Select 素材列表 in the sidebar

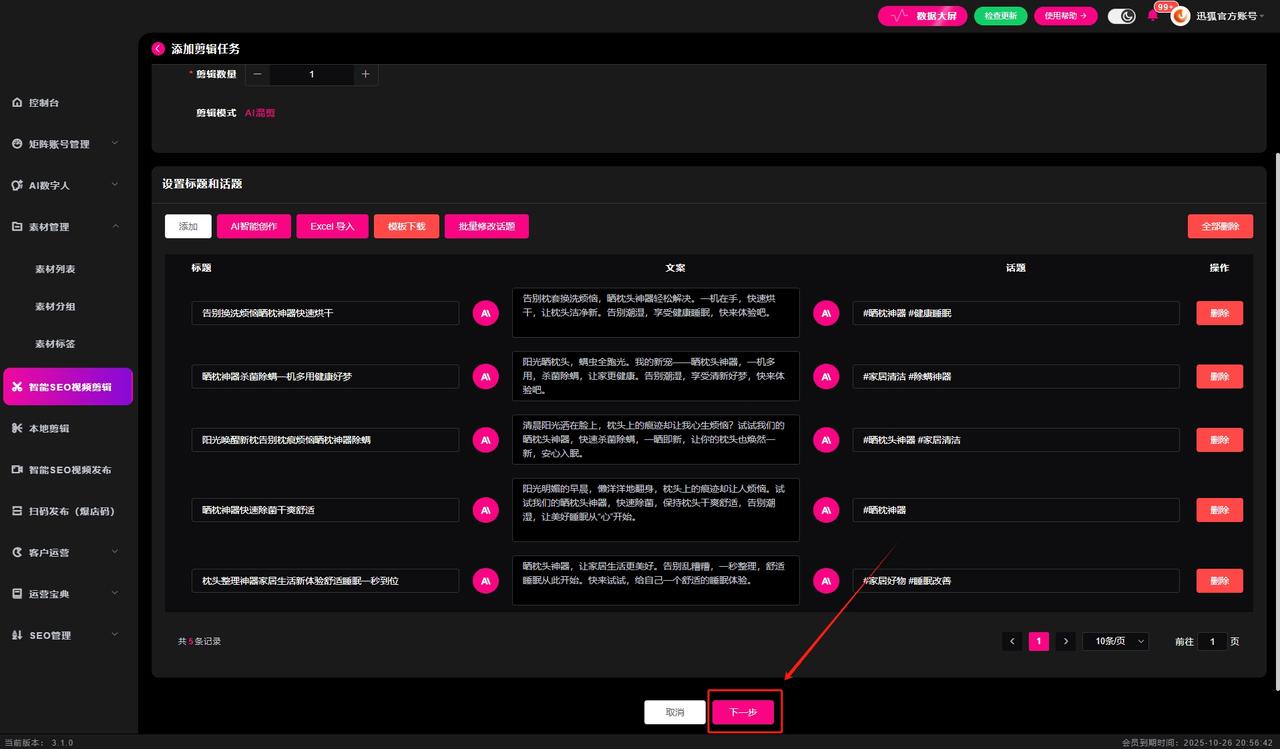[55, 269]
